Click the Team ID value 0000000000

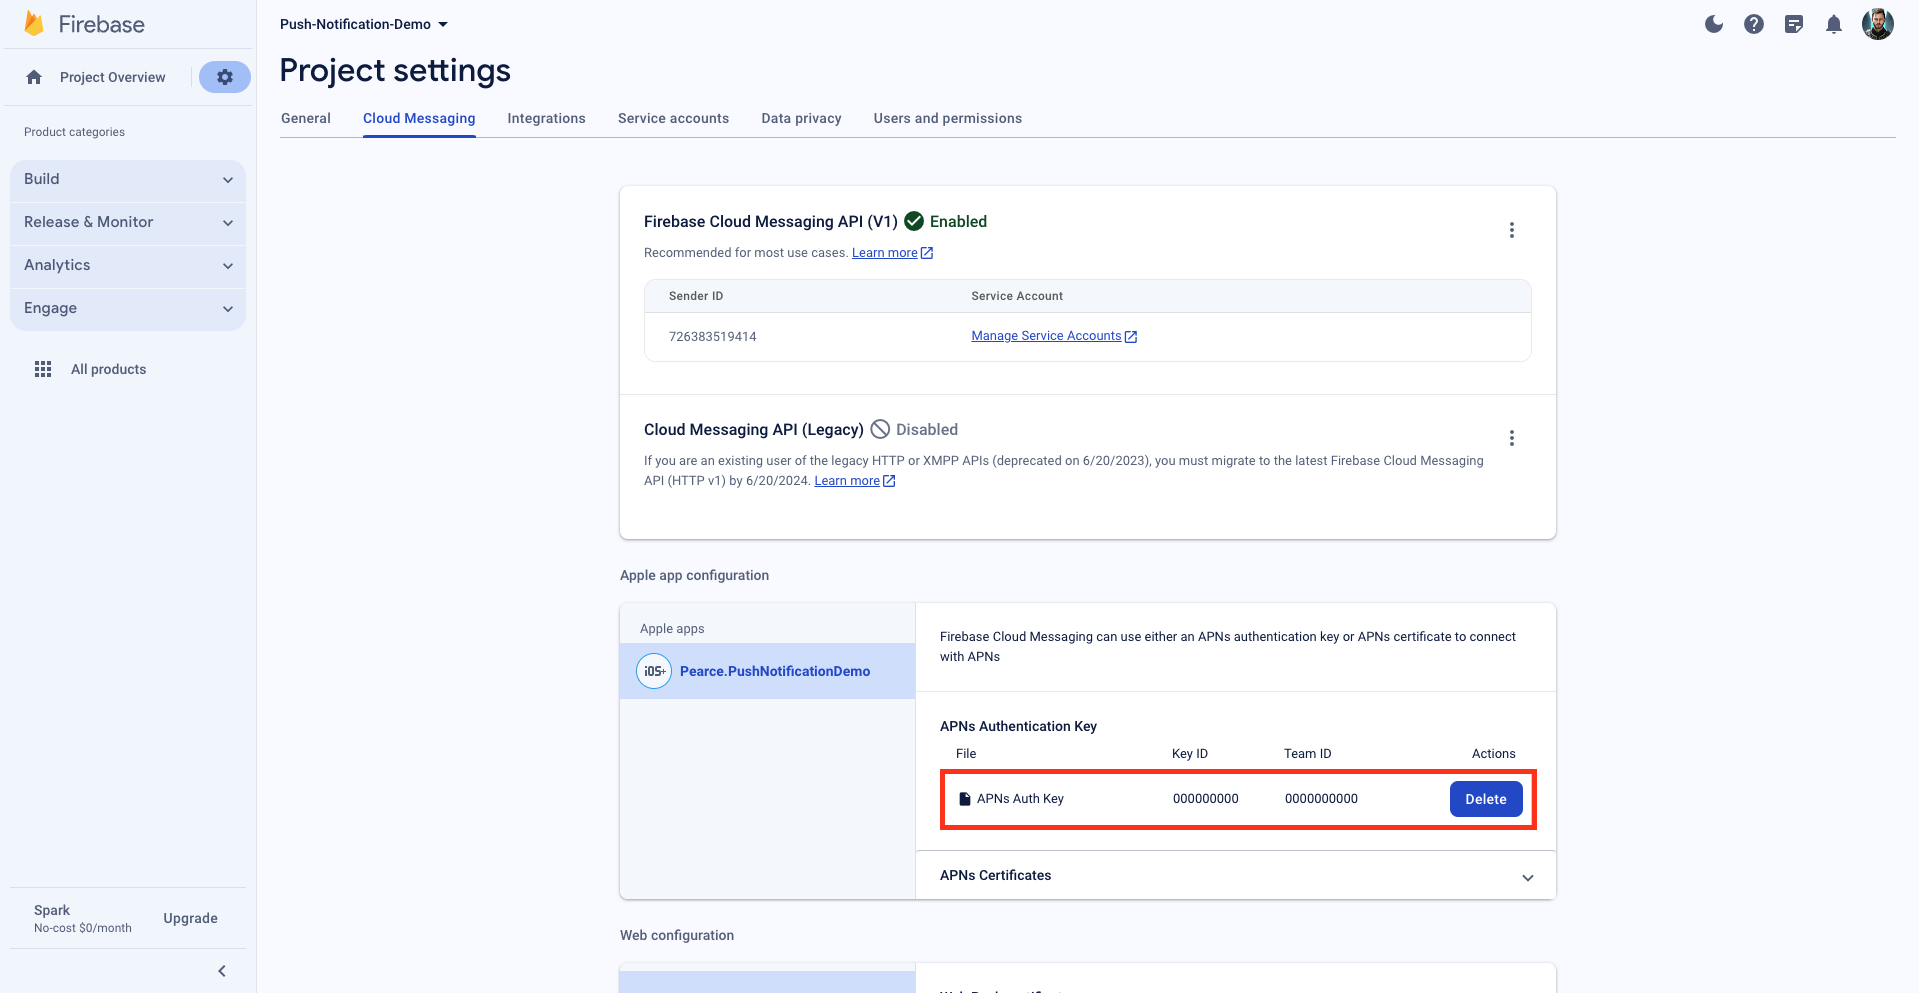coord(1321,799)
